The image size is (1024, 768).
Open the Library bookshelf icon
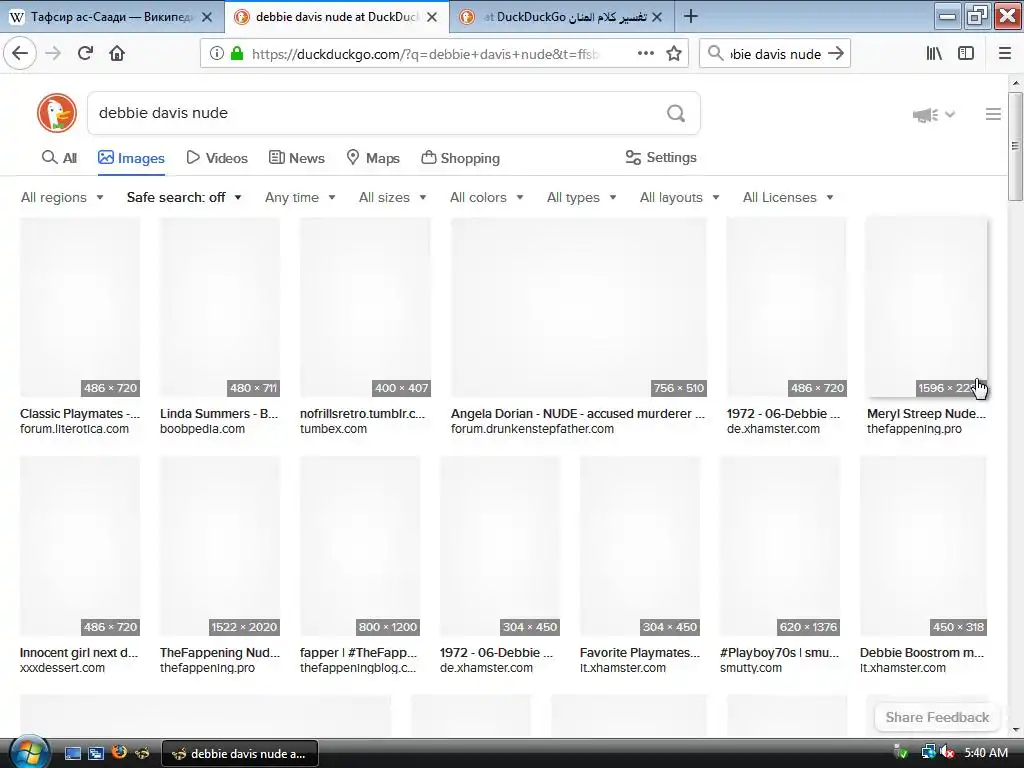point(934,54)
